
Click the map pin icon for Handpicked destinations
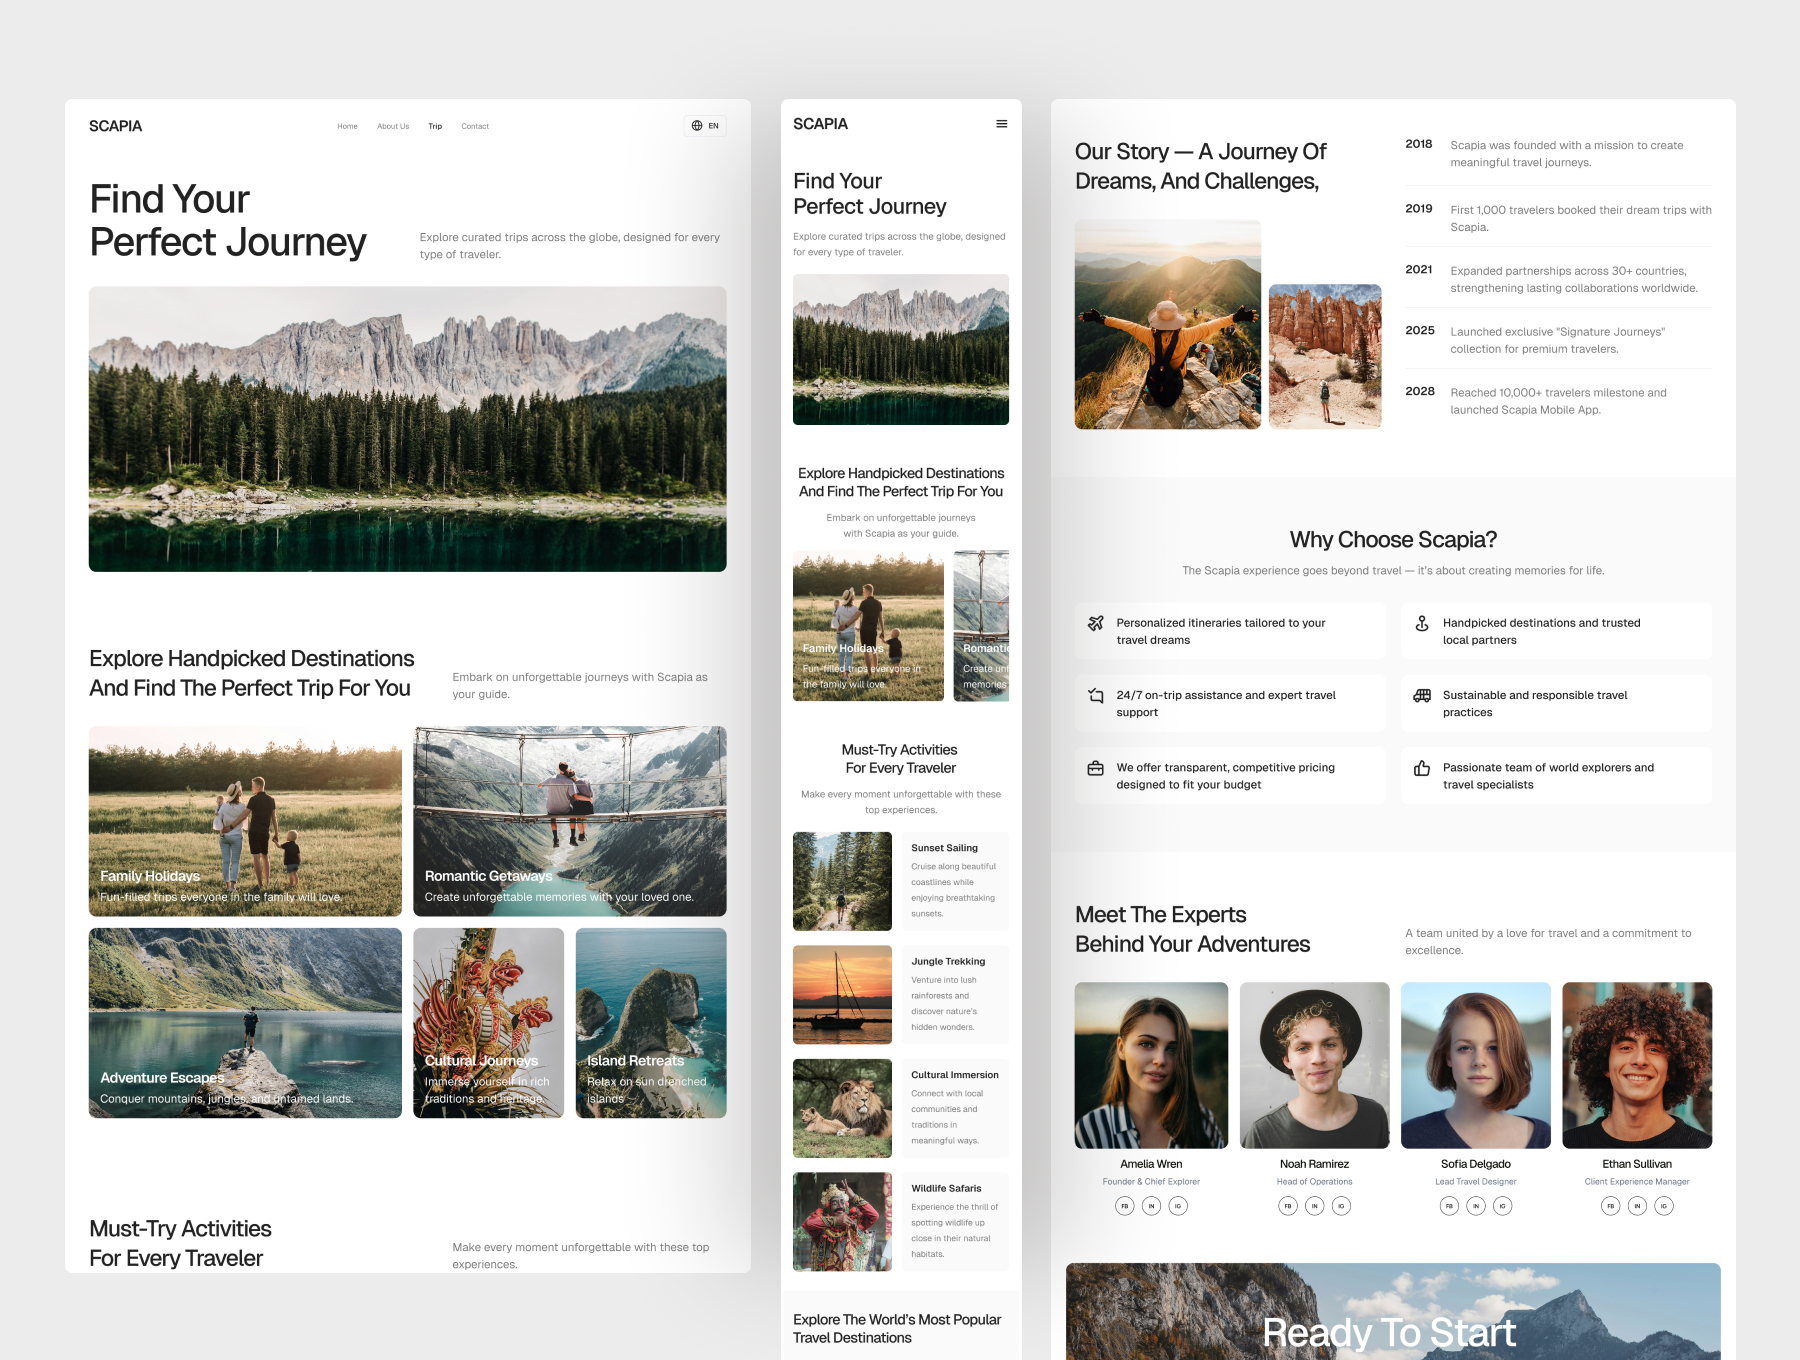click(x=1422, y=623)
